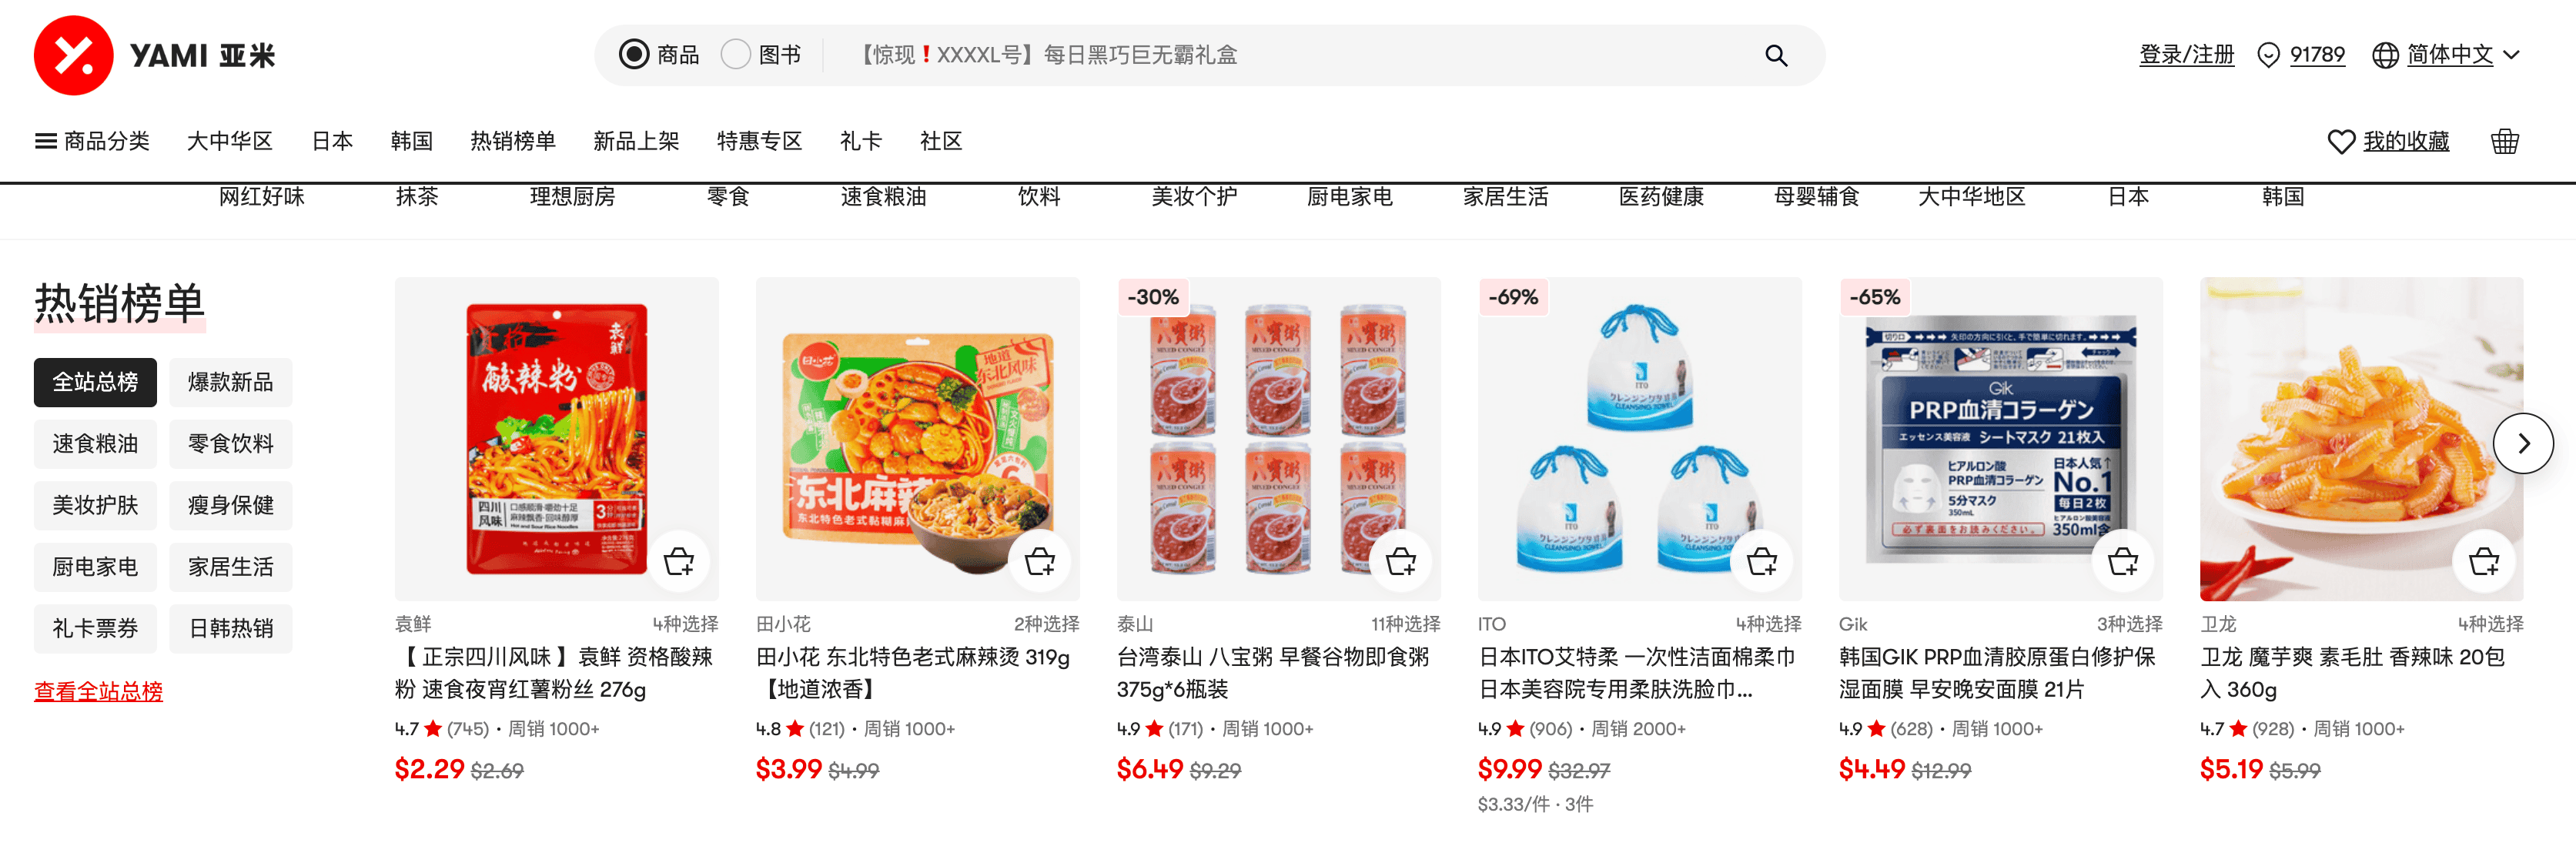Image resolution: width=2576 pixels, height=853 pixels.
Task: Select the 商品 radio button
Action: (x=634, y=54)
